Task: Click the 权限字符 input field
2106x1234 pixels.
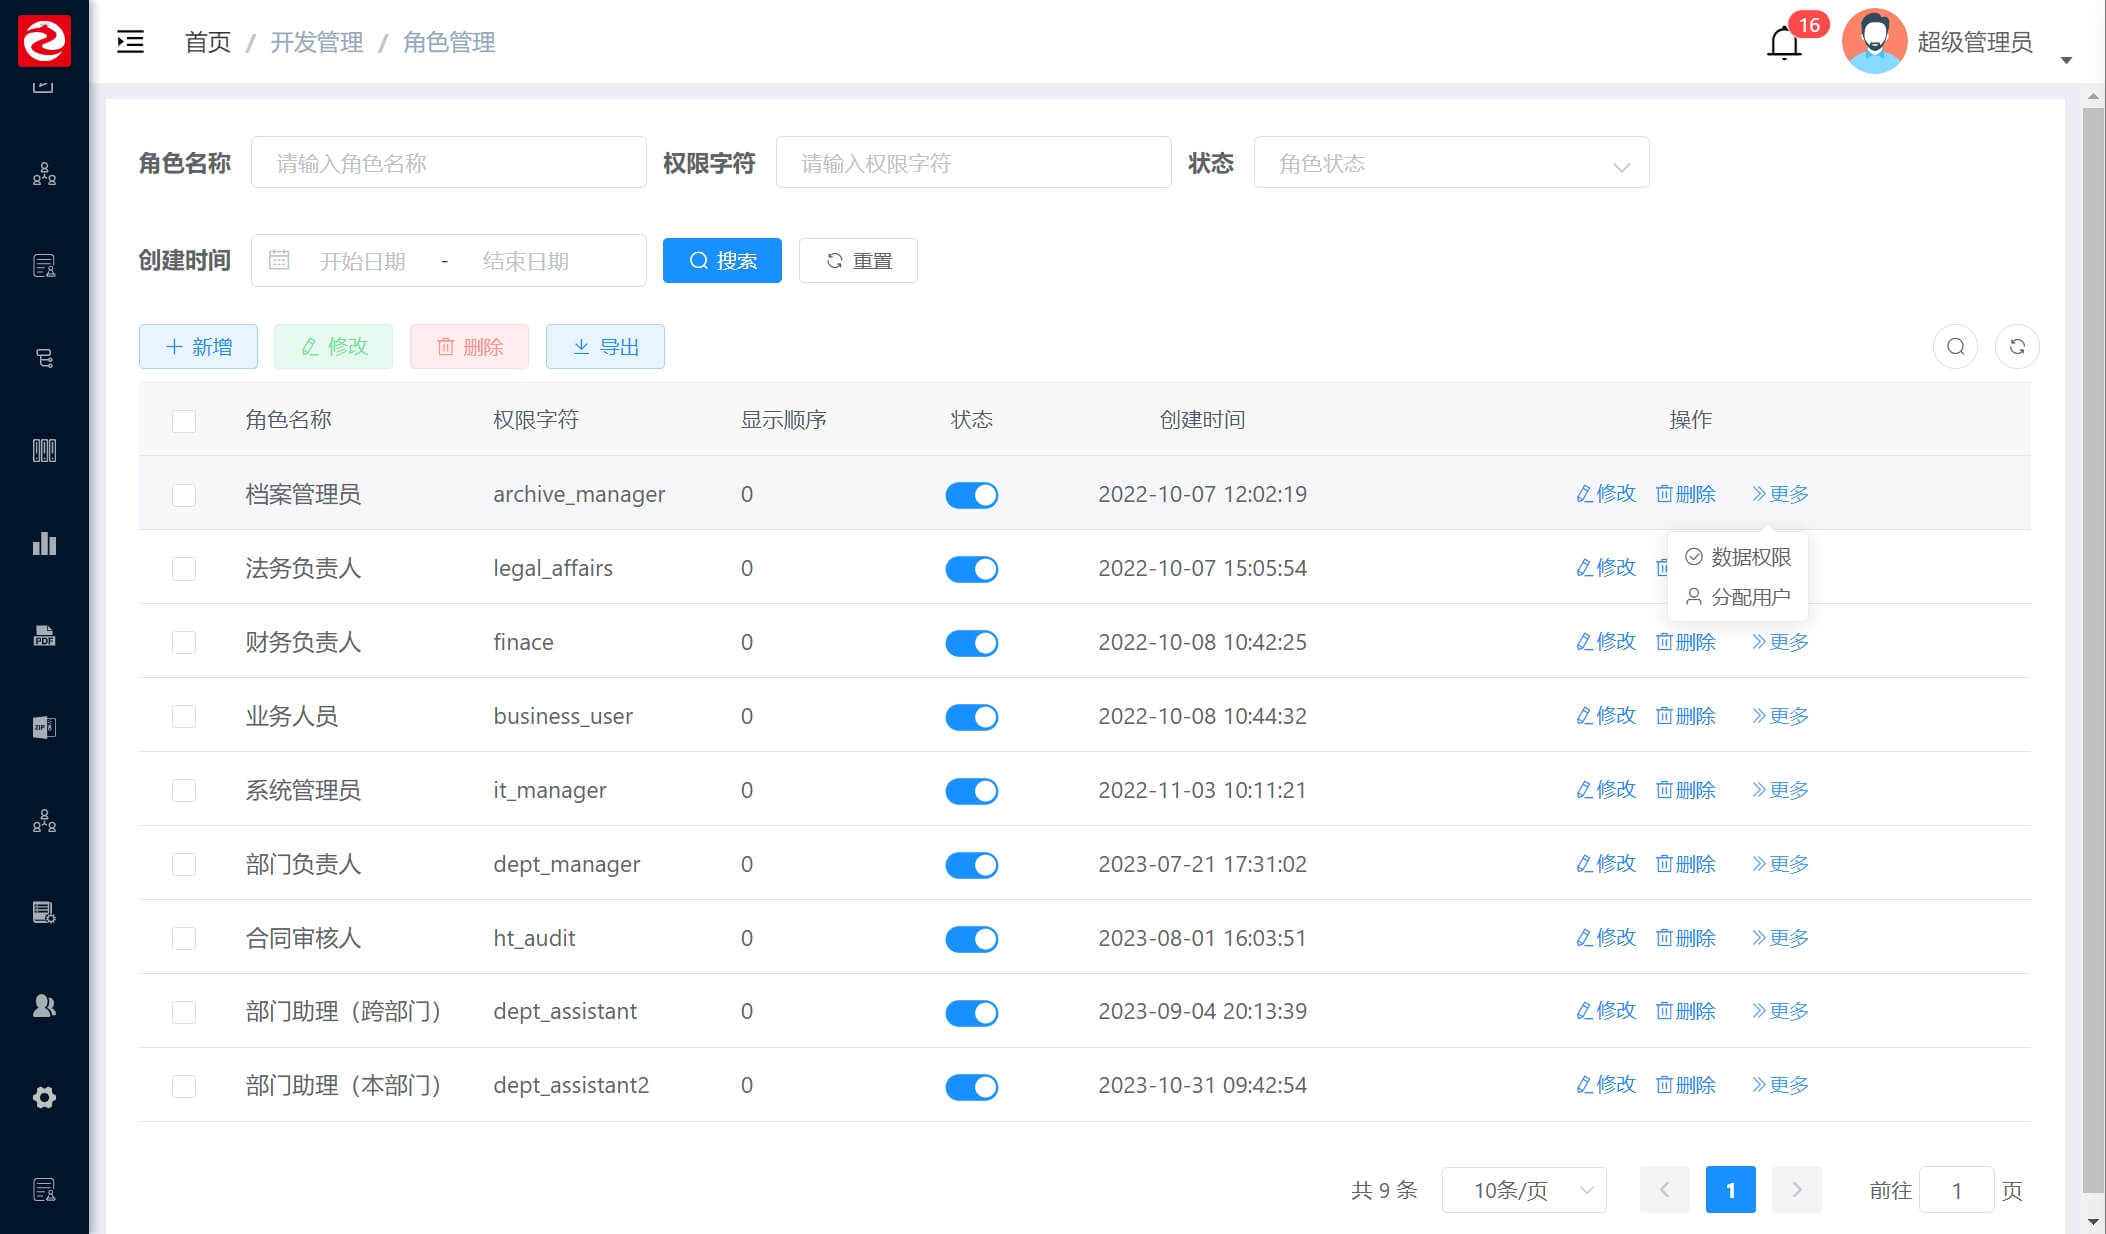Action: (x=974, y=163)
